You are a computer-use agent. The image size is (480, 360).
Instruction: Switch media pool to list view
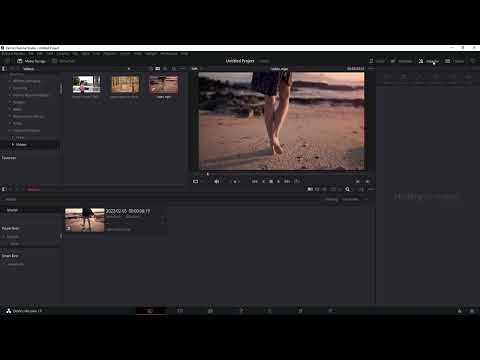[x=325, y=189]
